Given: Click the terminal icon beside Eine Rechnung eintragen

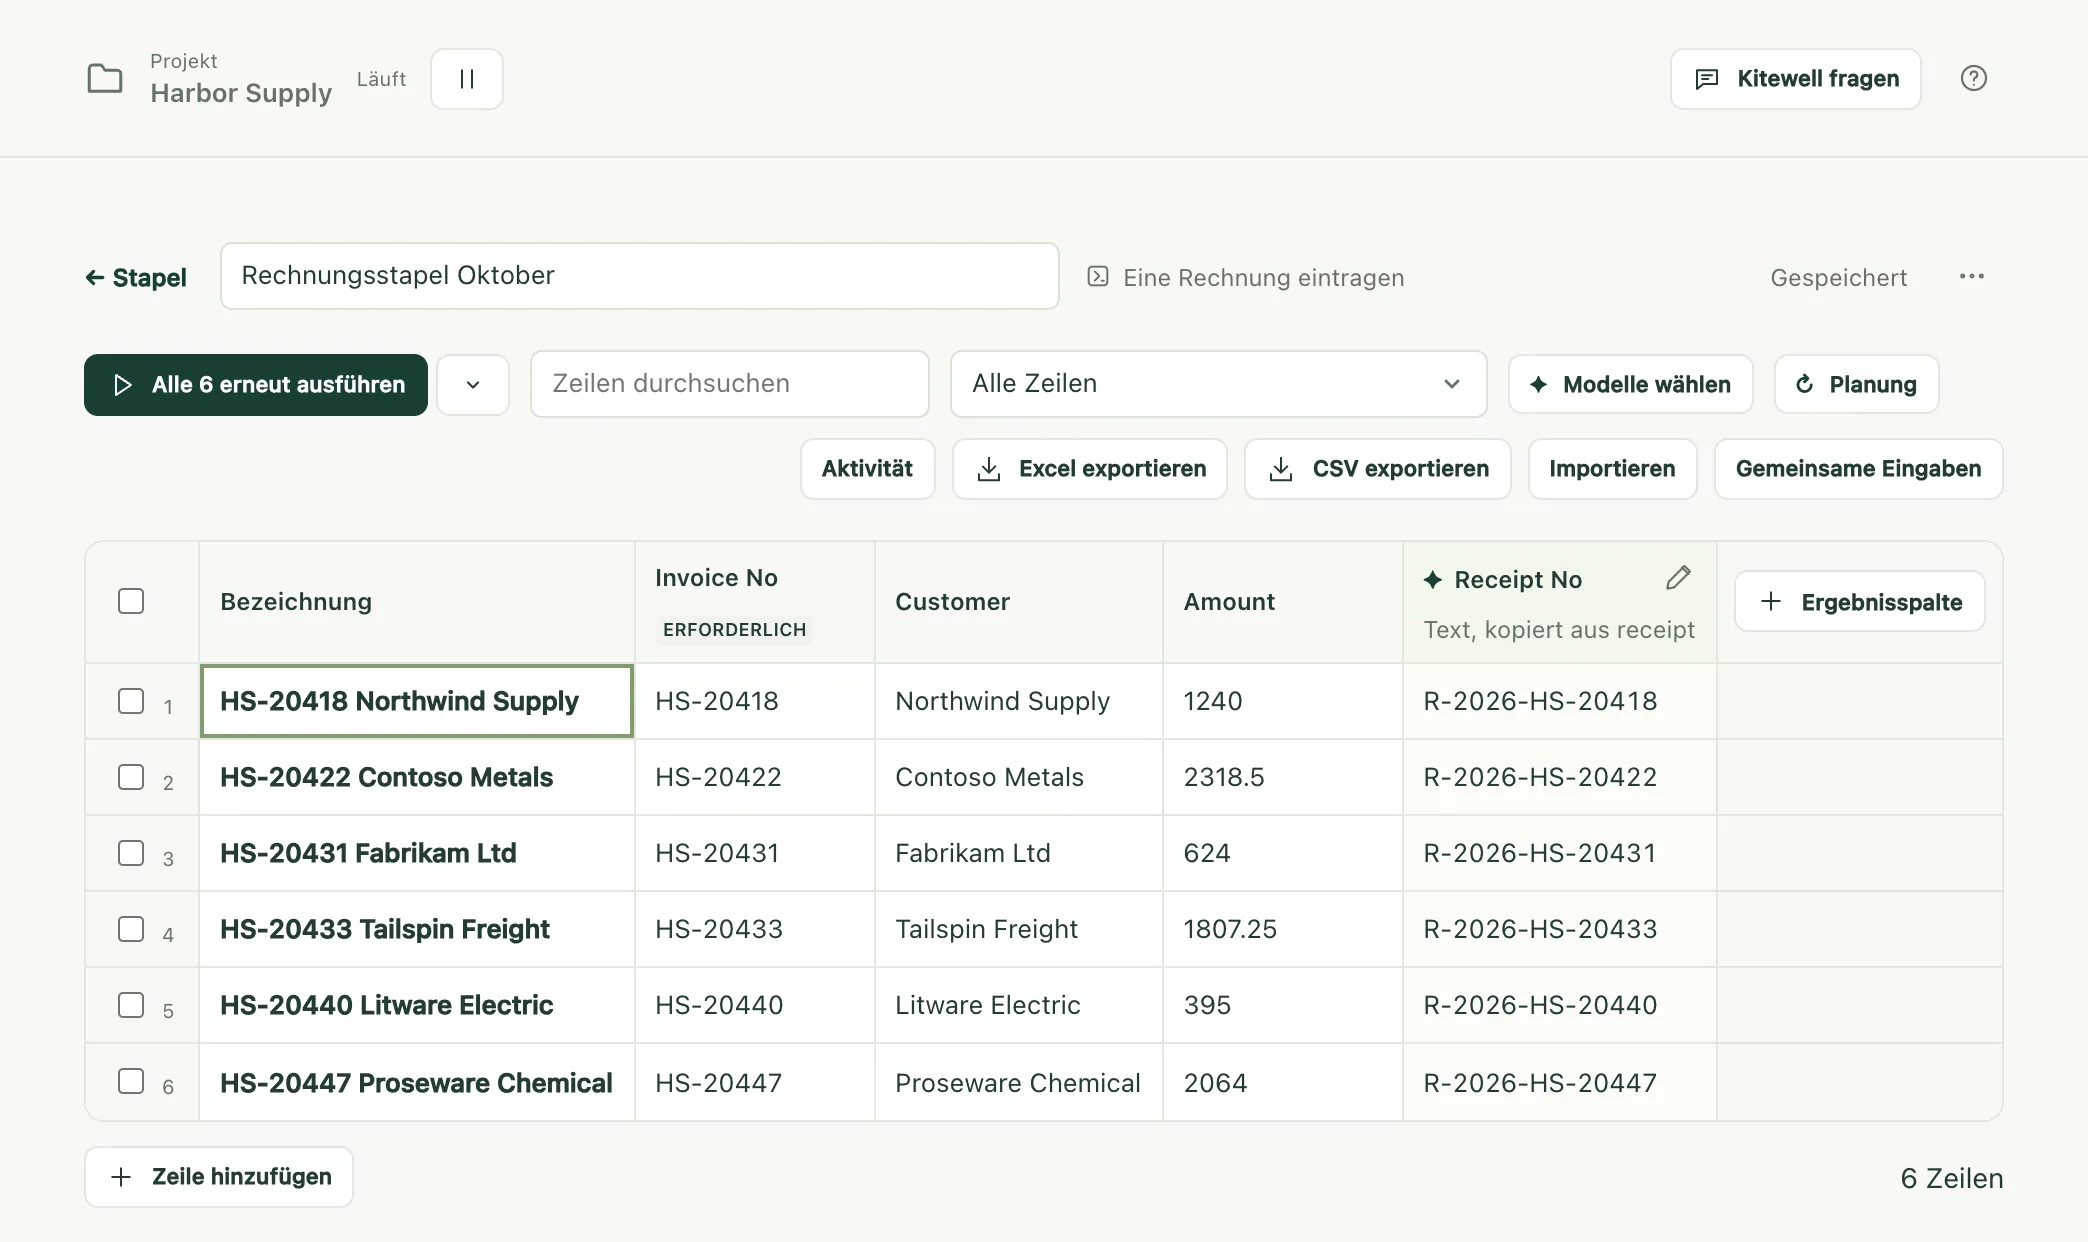Looking at the screenshot, I should click(x=1098, y=277).
